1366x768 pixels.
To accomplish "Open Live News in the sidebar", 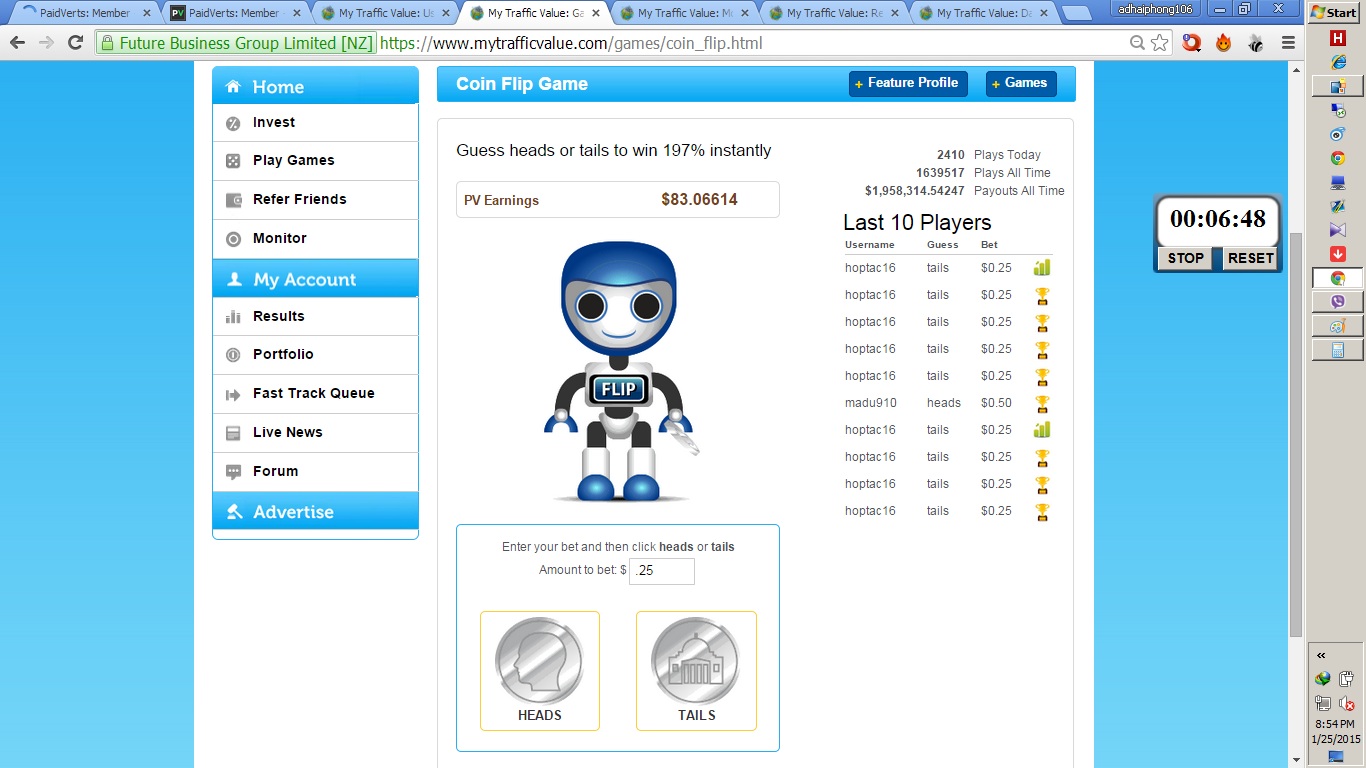I will coord(315,432).
